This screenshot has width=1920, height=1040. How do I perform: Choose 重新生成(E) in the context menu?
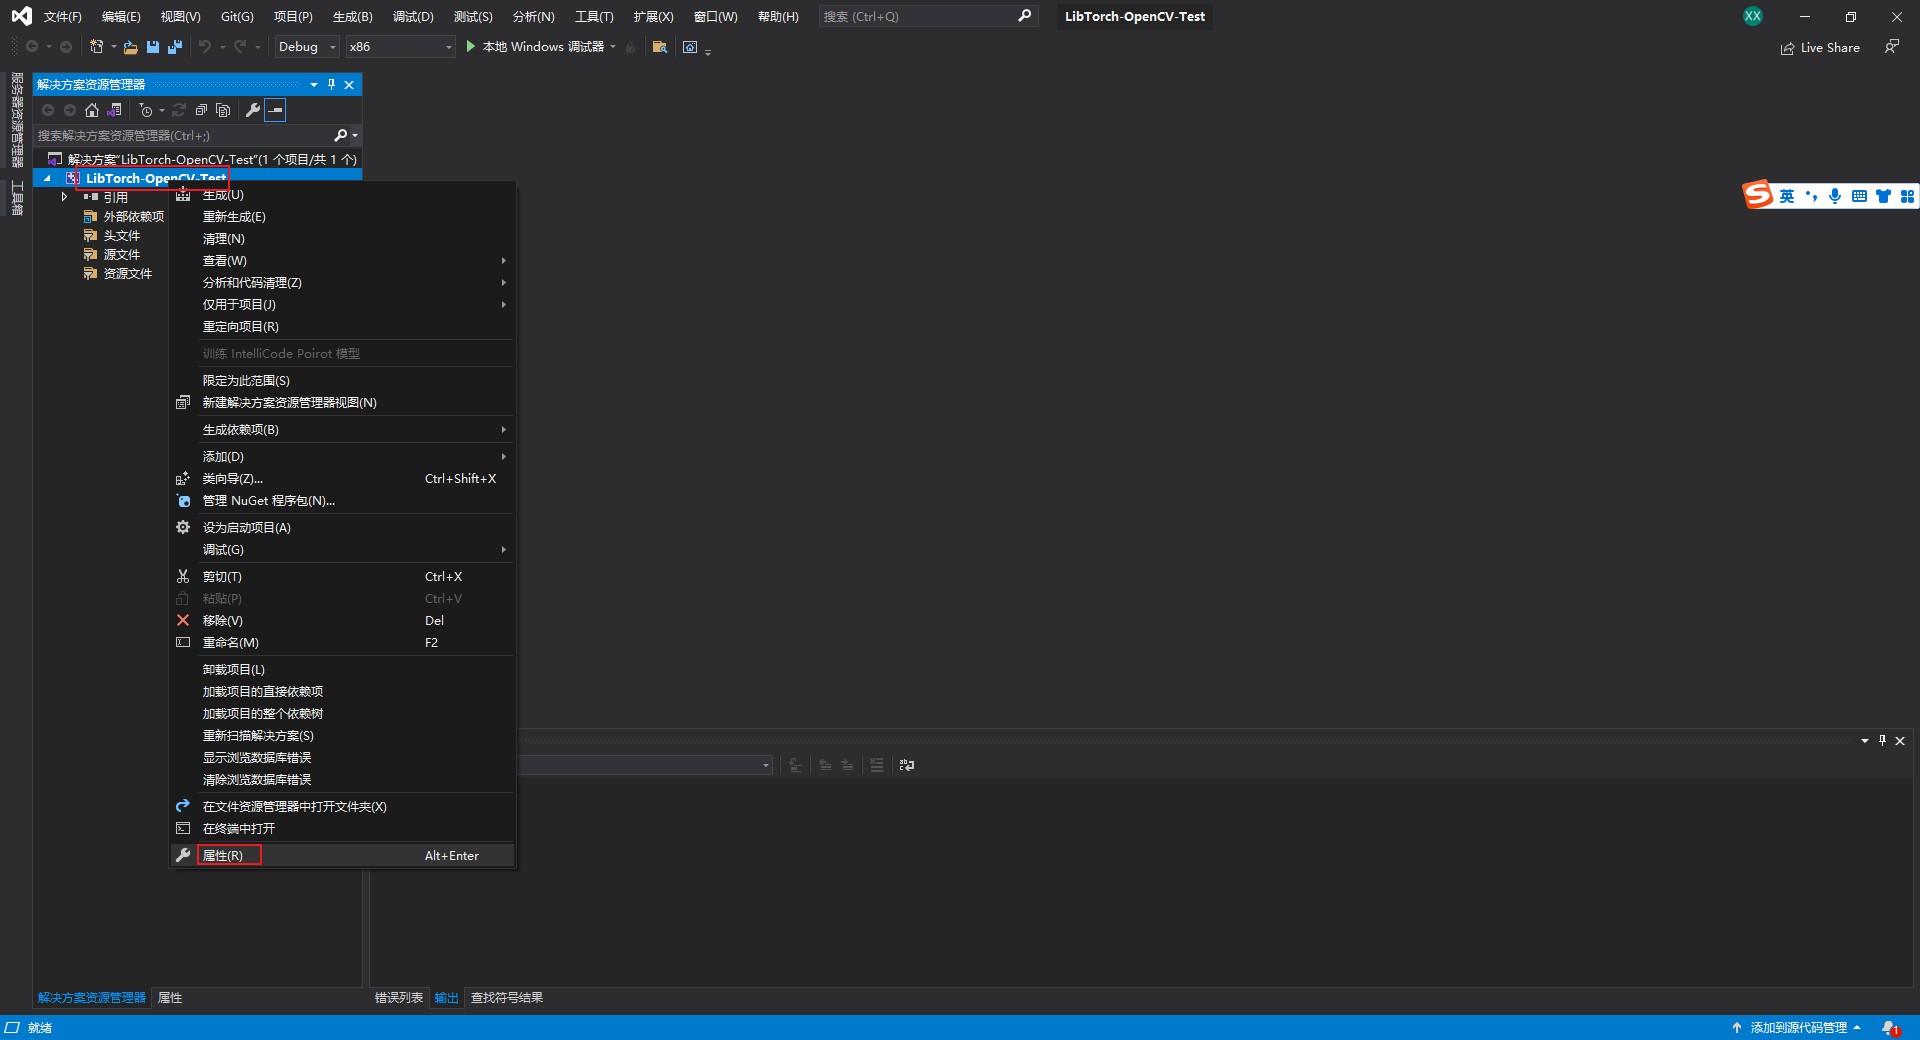(342, 217)
